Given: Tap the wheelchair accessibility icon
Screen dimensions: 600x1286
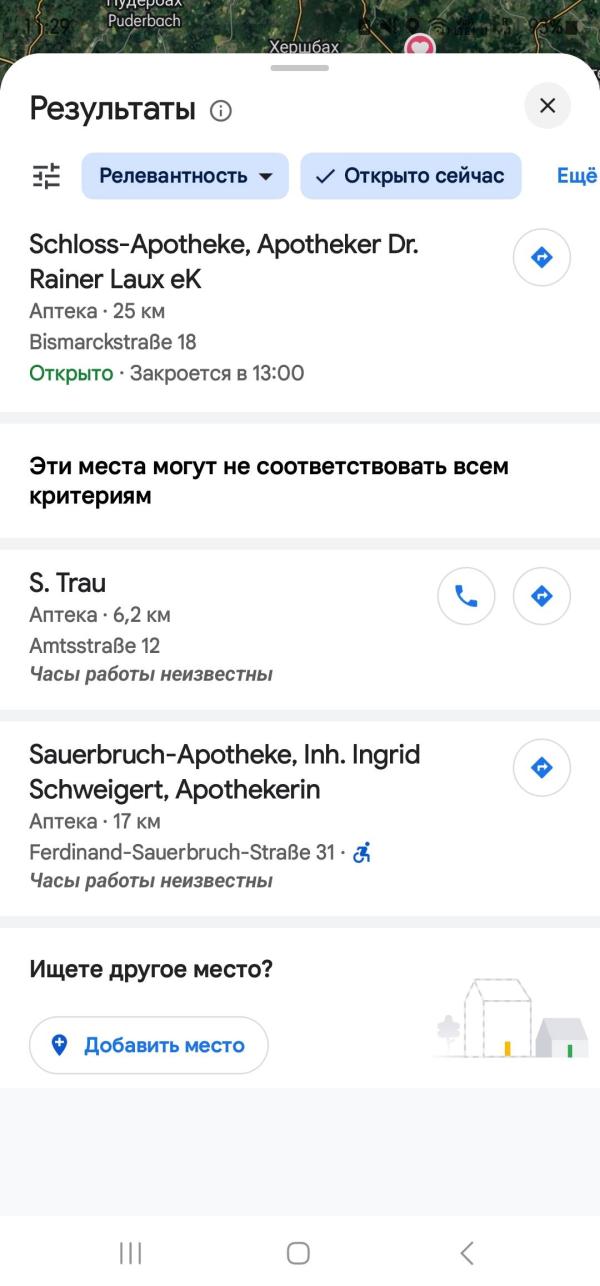Looking at the screenshot, I should [362, 853].
